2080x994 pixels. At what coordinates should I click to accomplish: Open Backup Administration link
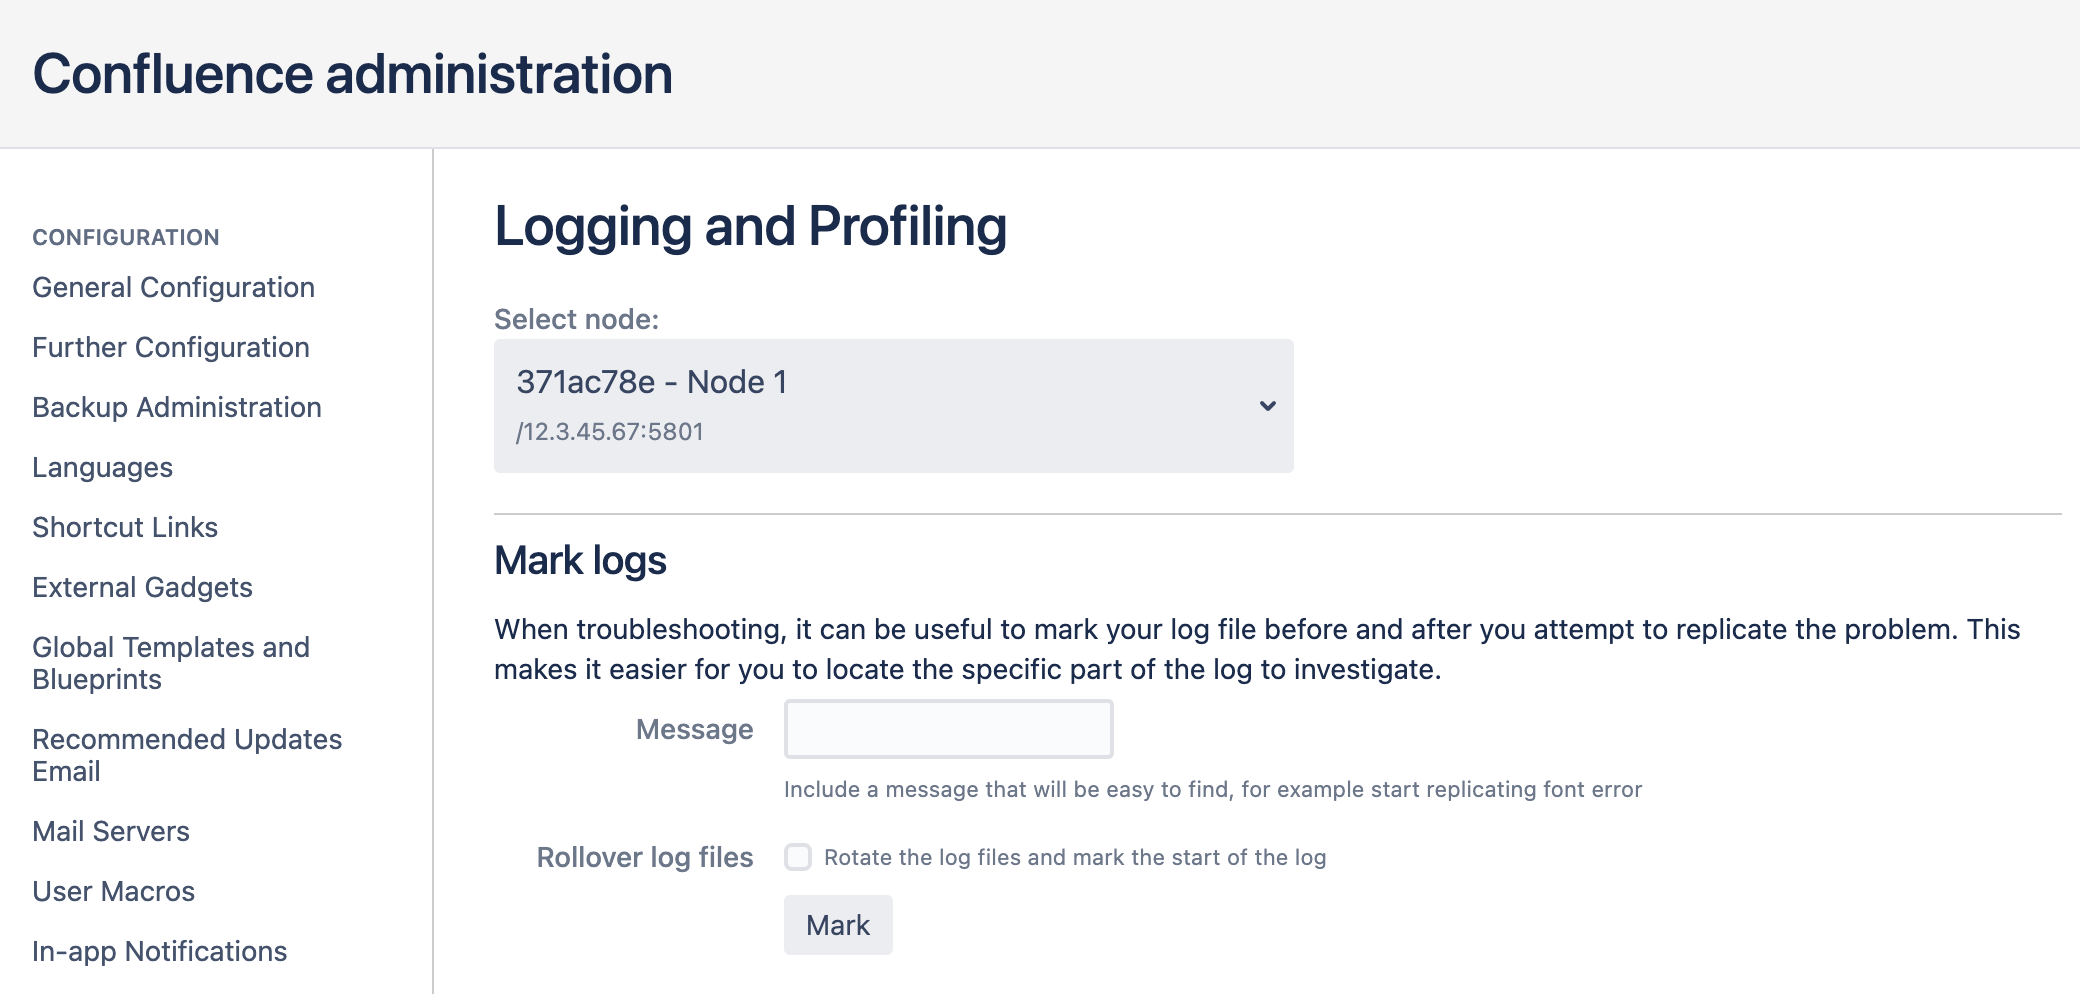(177, 408)
